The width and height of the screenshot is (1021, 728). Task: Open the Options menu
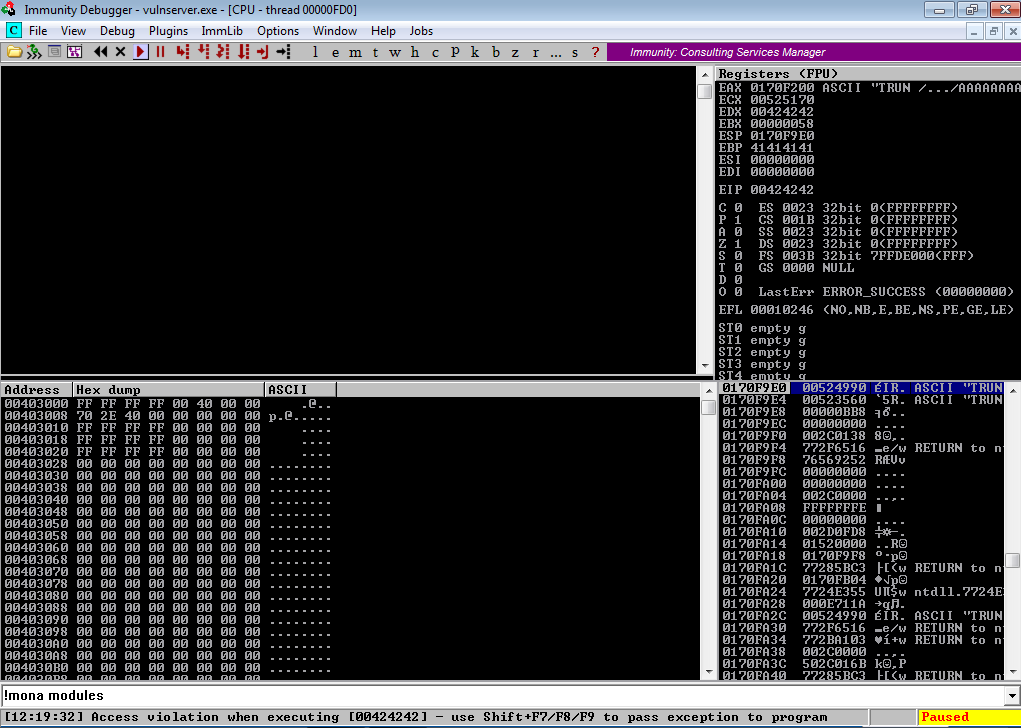tap(278, 31)
